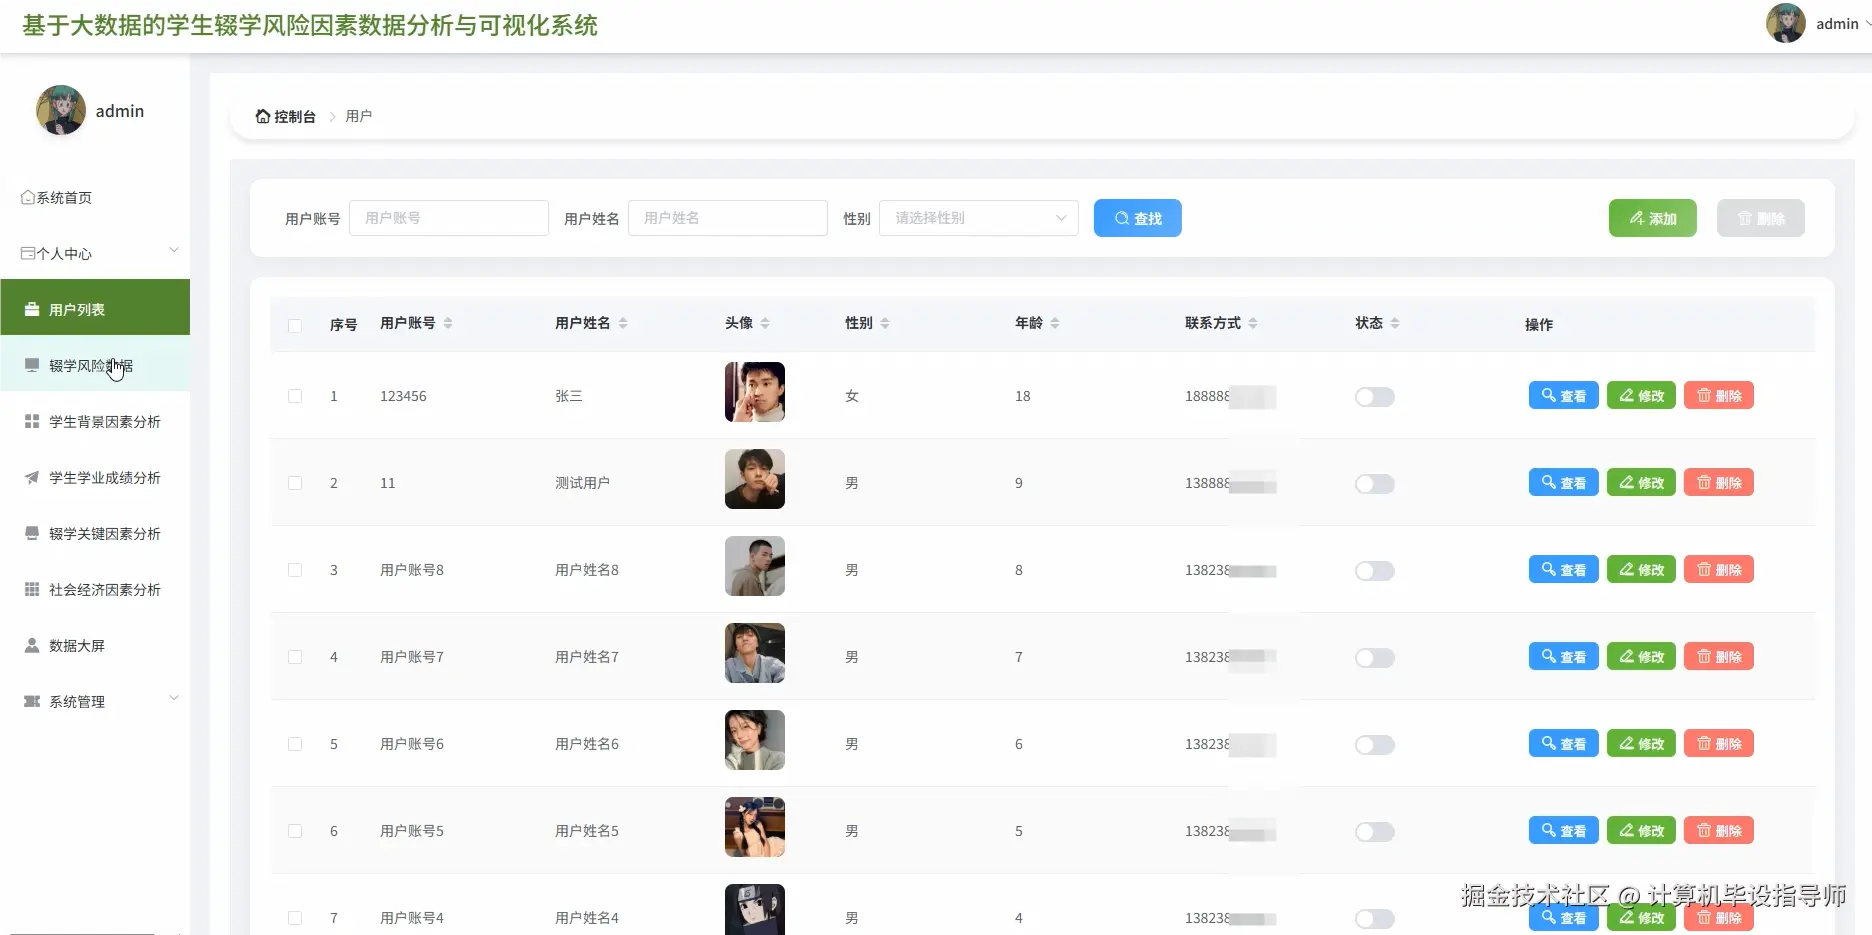This screenshot has width=1872, height=935.
Task: Click the grid icon beside 学生背景因素分析
Action: 32,422
